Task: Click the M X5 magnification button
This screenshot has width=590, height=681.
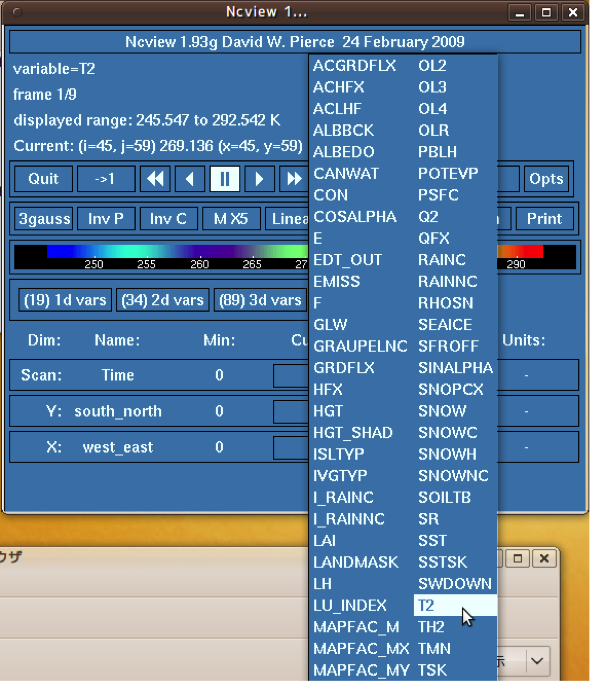Action: click(x=231, y=218)
